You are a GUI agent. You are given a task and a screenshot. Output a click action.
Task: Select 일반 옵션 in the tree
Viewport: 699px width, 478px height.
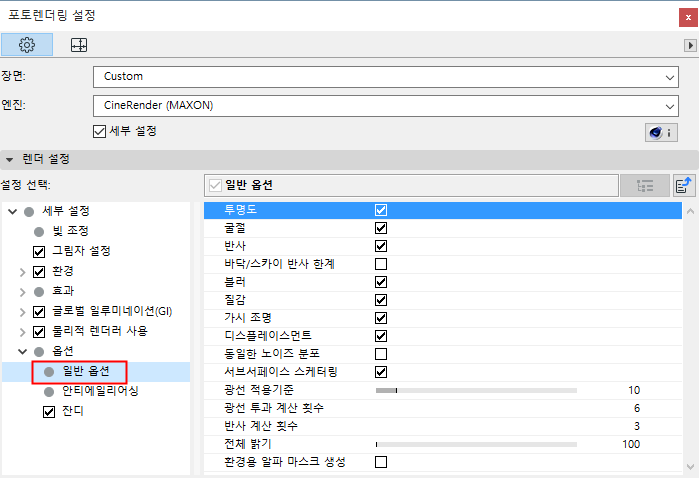pyautogui.click(x=86, y=371)
